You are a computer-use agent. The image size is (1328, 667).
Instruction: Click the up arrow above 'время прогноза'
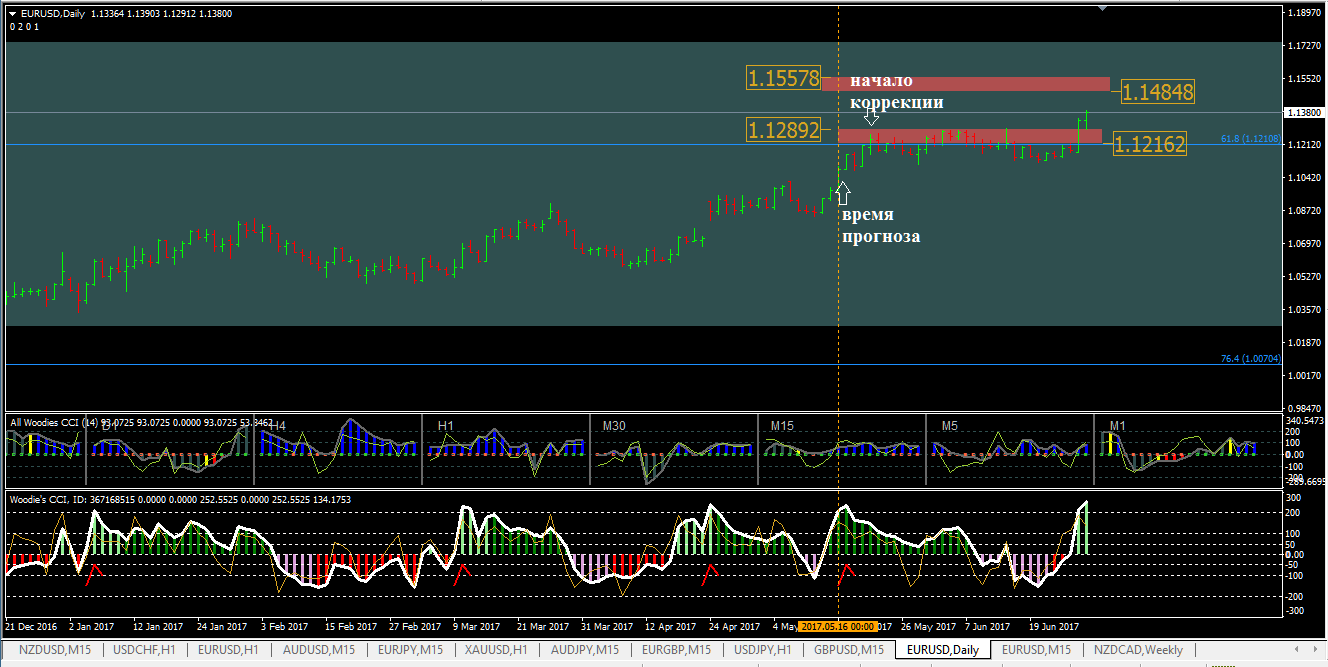[x=843, y=193]
